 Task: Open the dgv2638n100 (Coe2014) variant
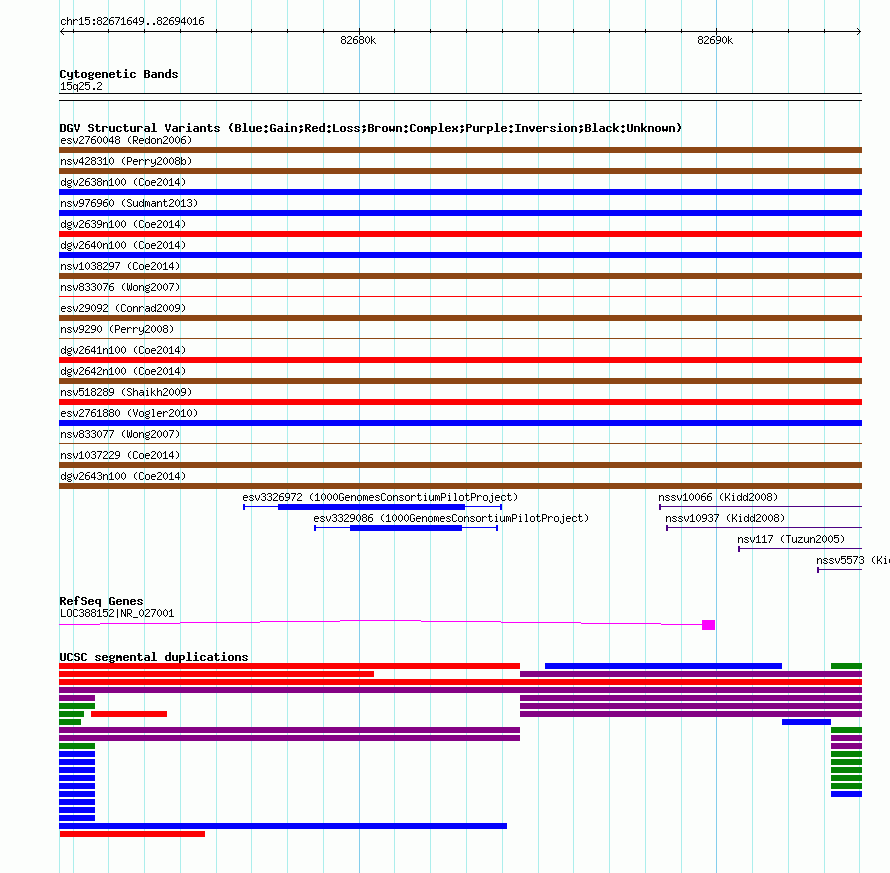tap(123, 182)
